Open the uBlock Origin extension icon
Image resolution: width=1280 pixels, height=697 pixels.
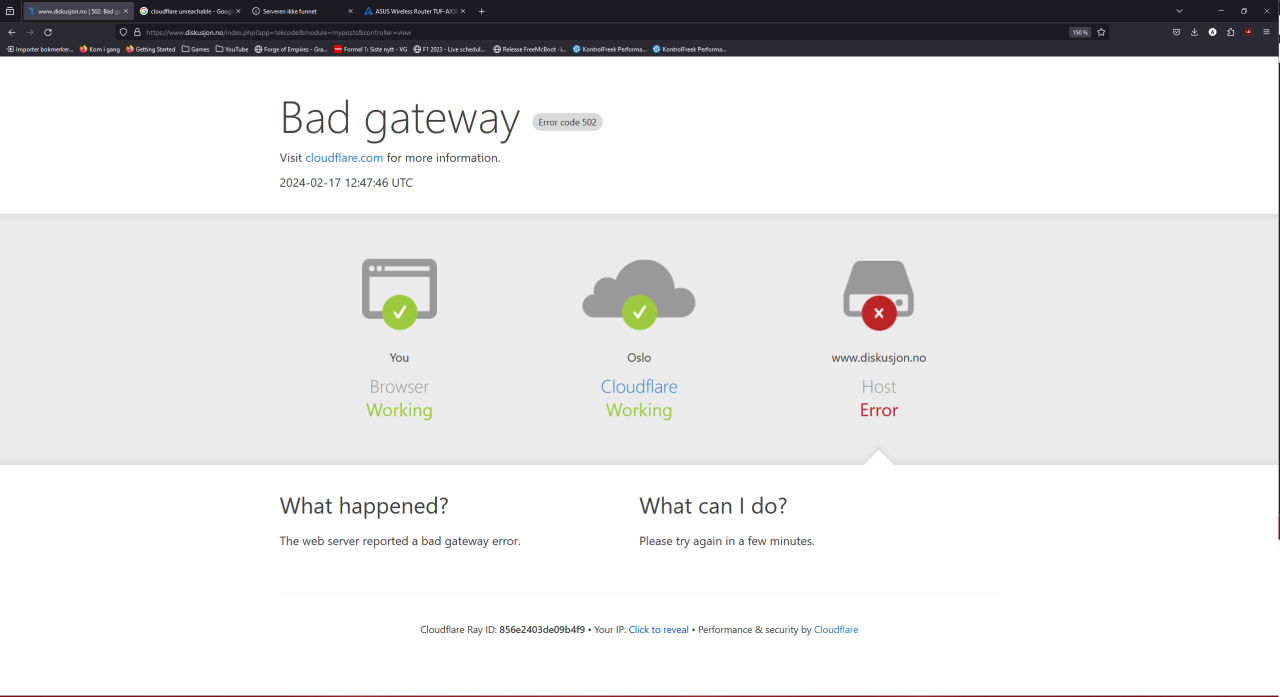[x=1248, y=32]
